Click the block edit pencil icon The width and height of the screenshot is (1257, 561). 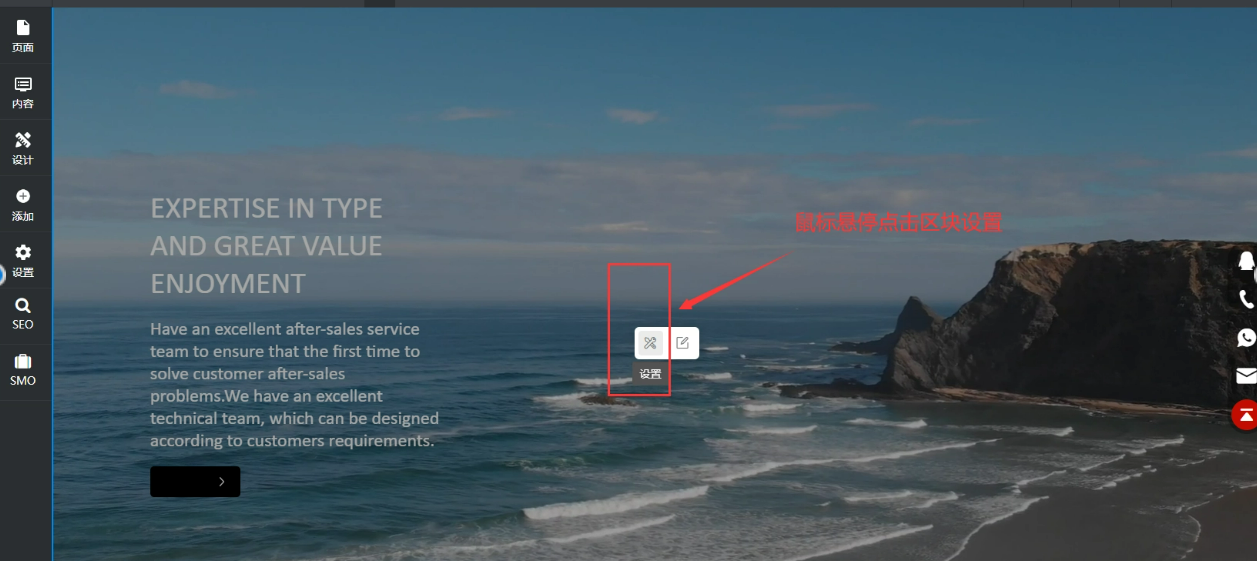[x=683, y=343]
